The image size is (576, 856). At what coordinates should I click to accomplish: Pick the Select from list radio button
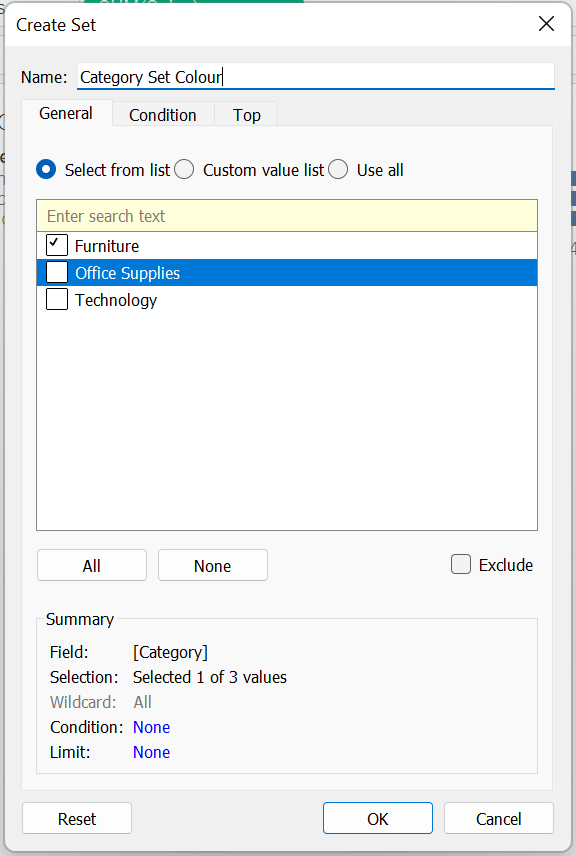click(x=46, y=169)
